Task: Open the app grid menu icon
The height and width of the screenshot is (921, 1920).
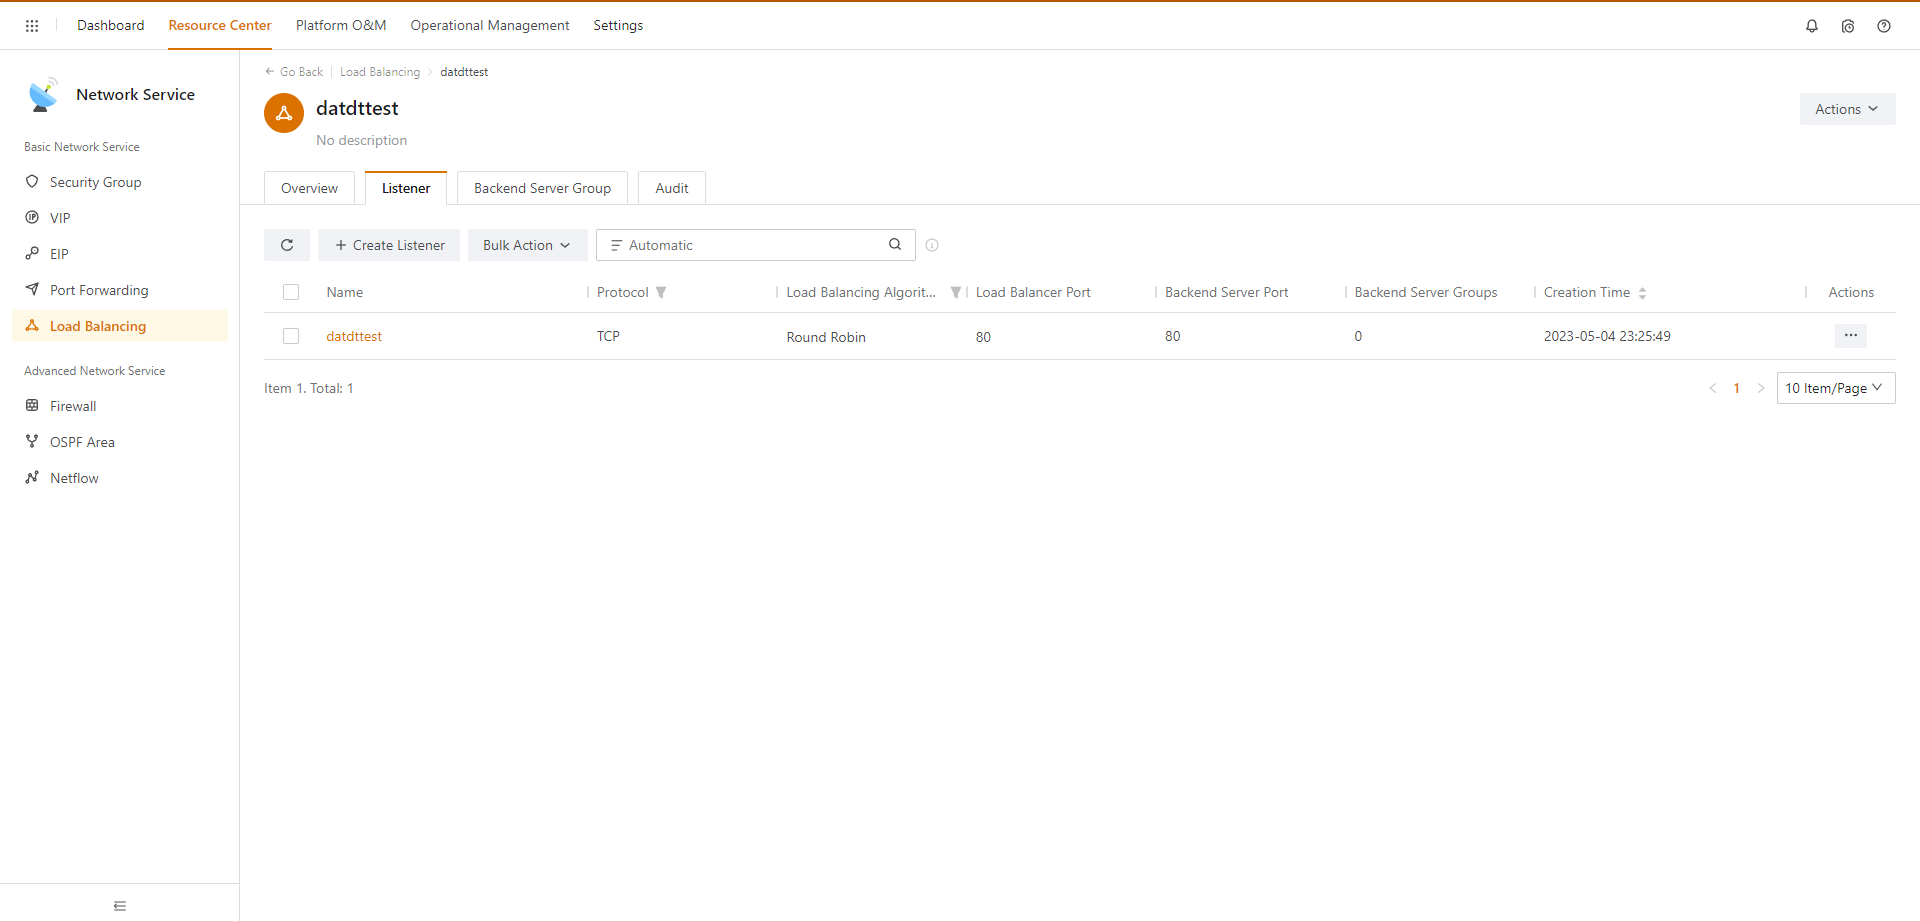Action: click(x=32, y=26)
